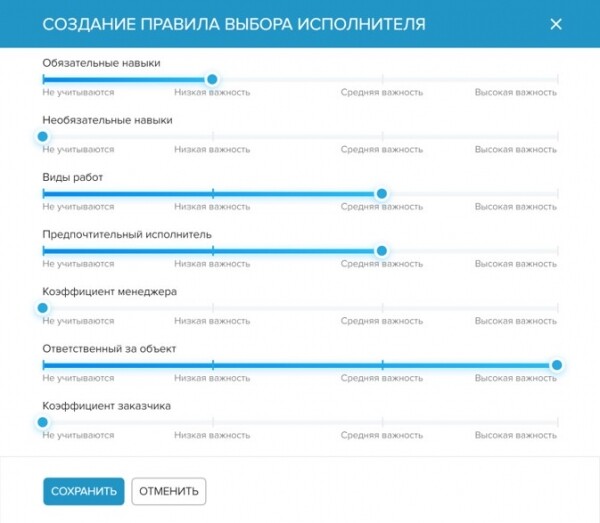Viewport: 600px width, 523px height.
Task: Set Ответственный за объект to Низкая важность
Action: coord(212,365)
